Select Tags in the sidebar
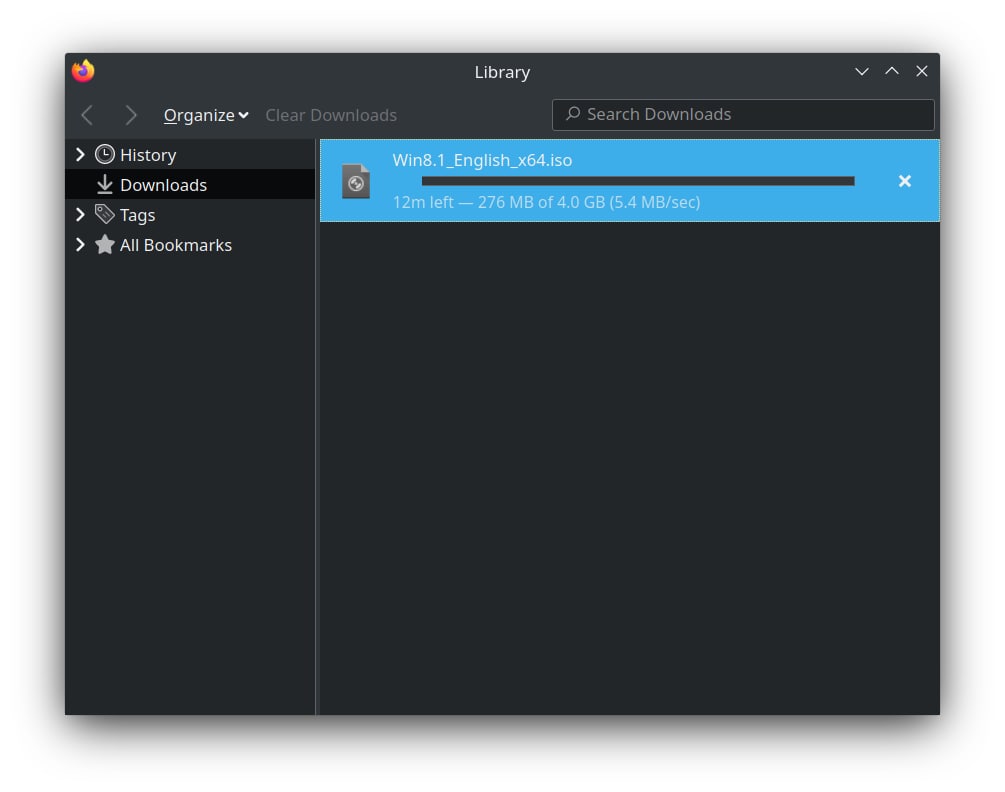 click(x=137, y=215)
